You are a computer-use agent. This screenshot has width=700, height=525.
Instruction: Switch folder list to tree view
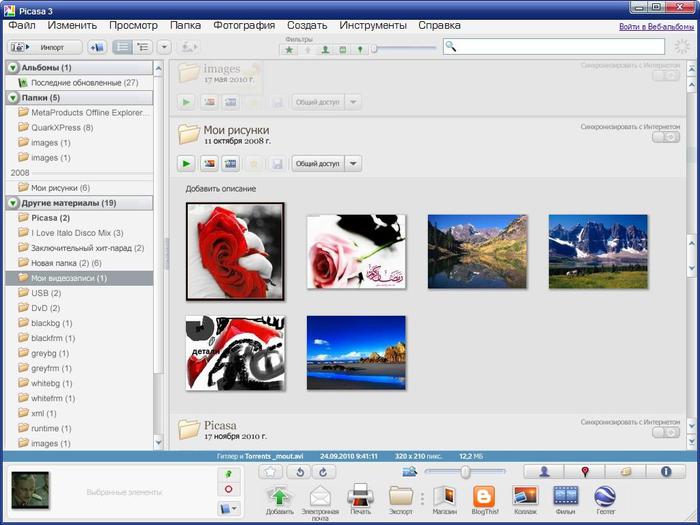[x=143, y=47]
